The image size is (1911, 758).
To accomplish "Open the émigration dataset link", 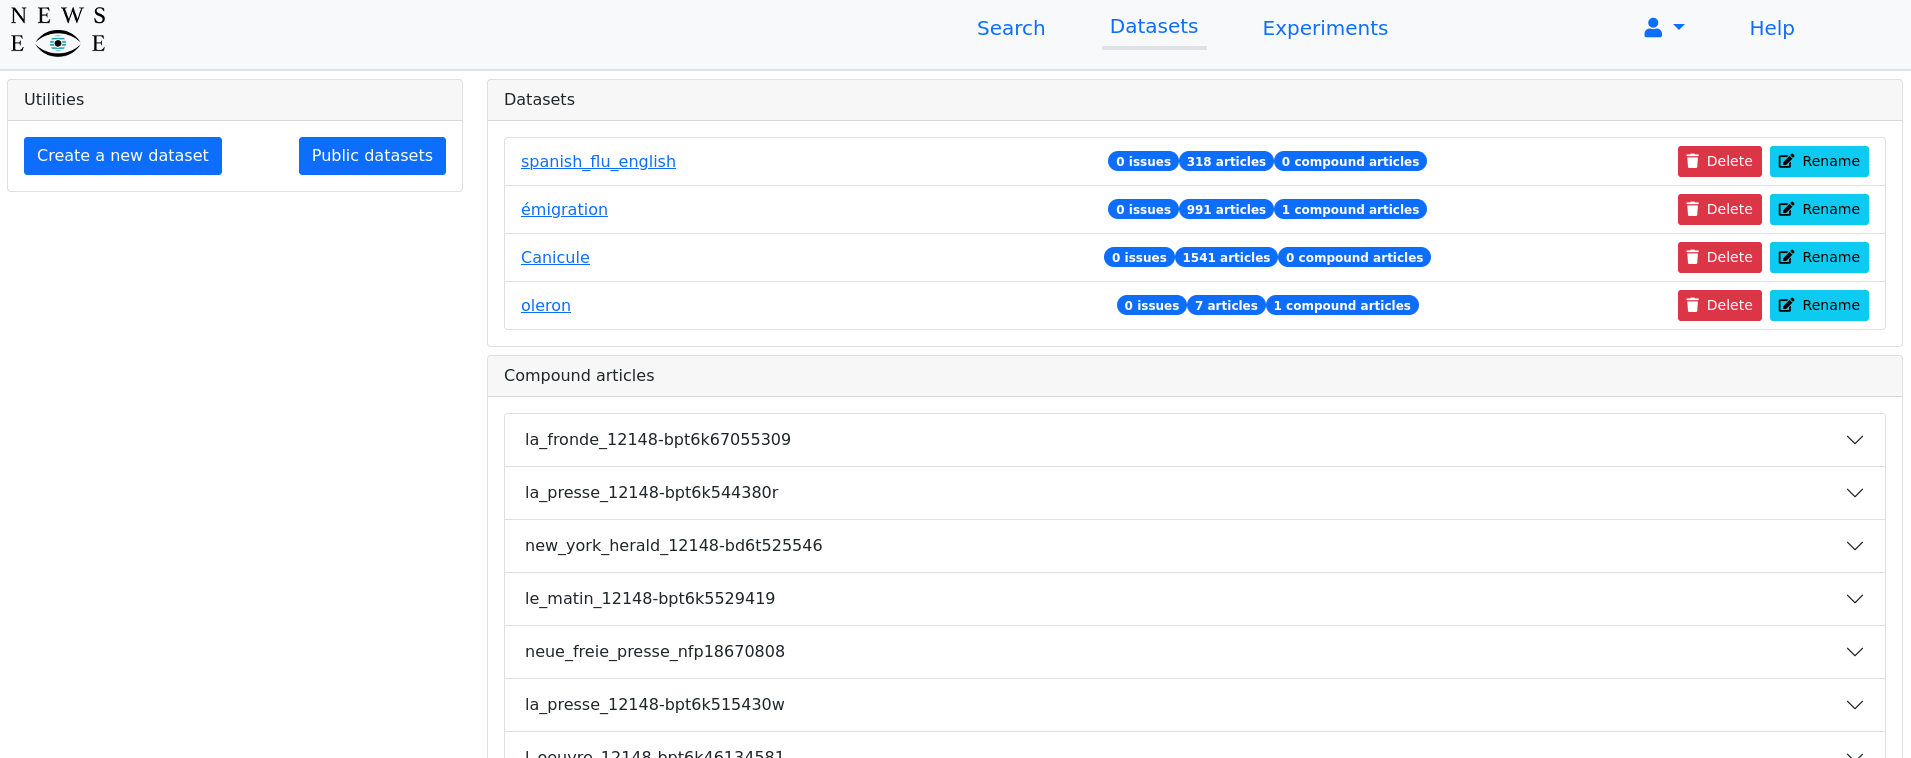I will (564, 209).
